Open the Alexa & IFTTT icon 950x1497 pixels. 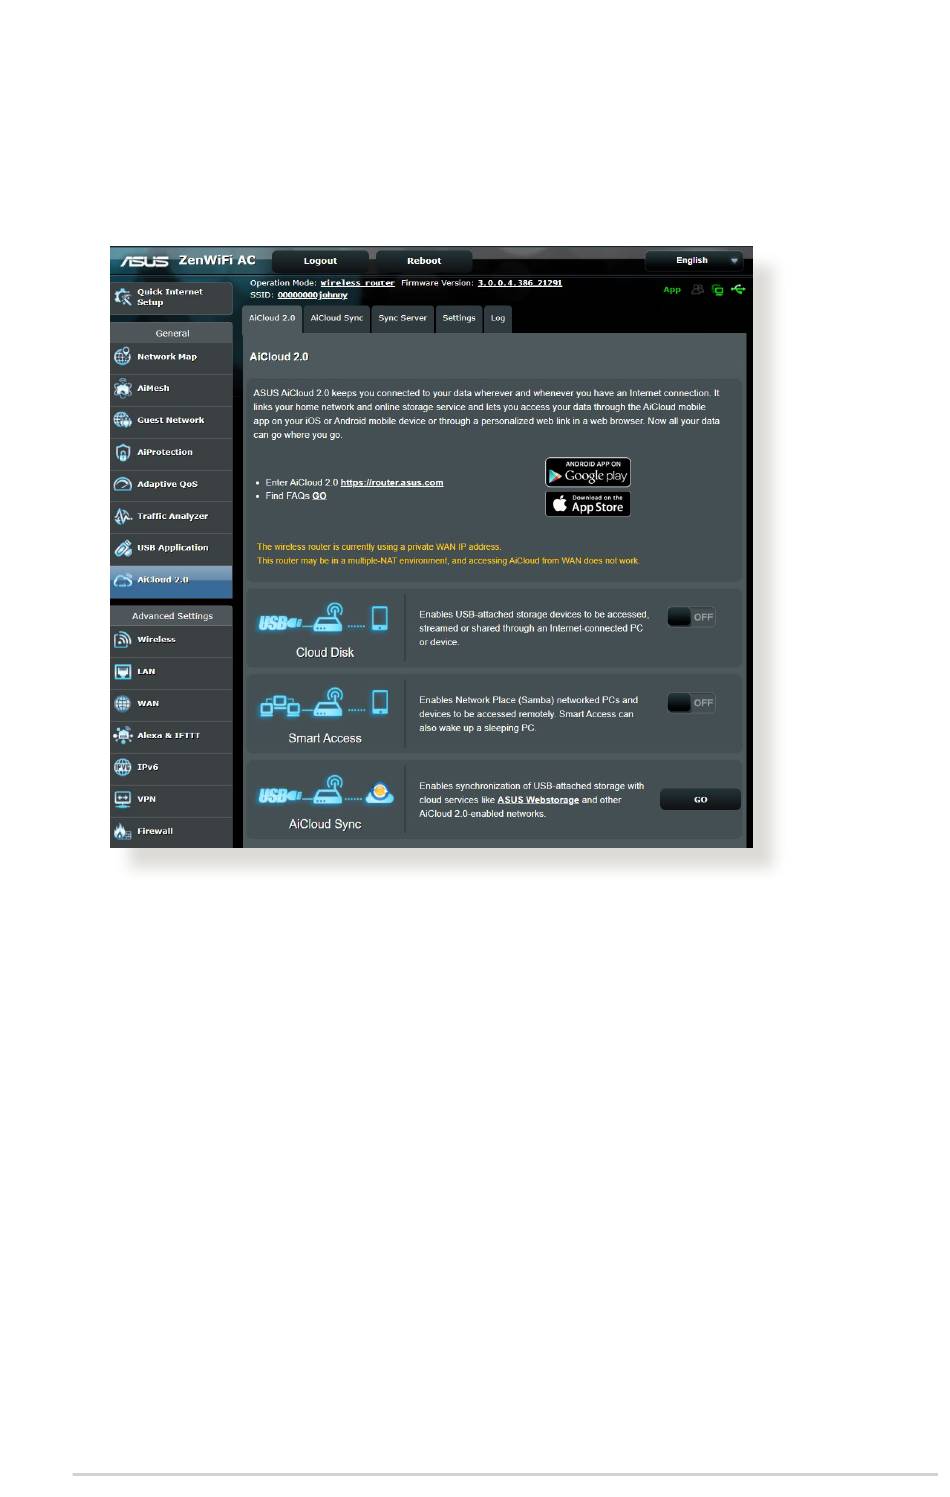click(123, 735)
